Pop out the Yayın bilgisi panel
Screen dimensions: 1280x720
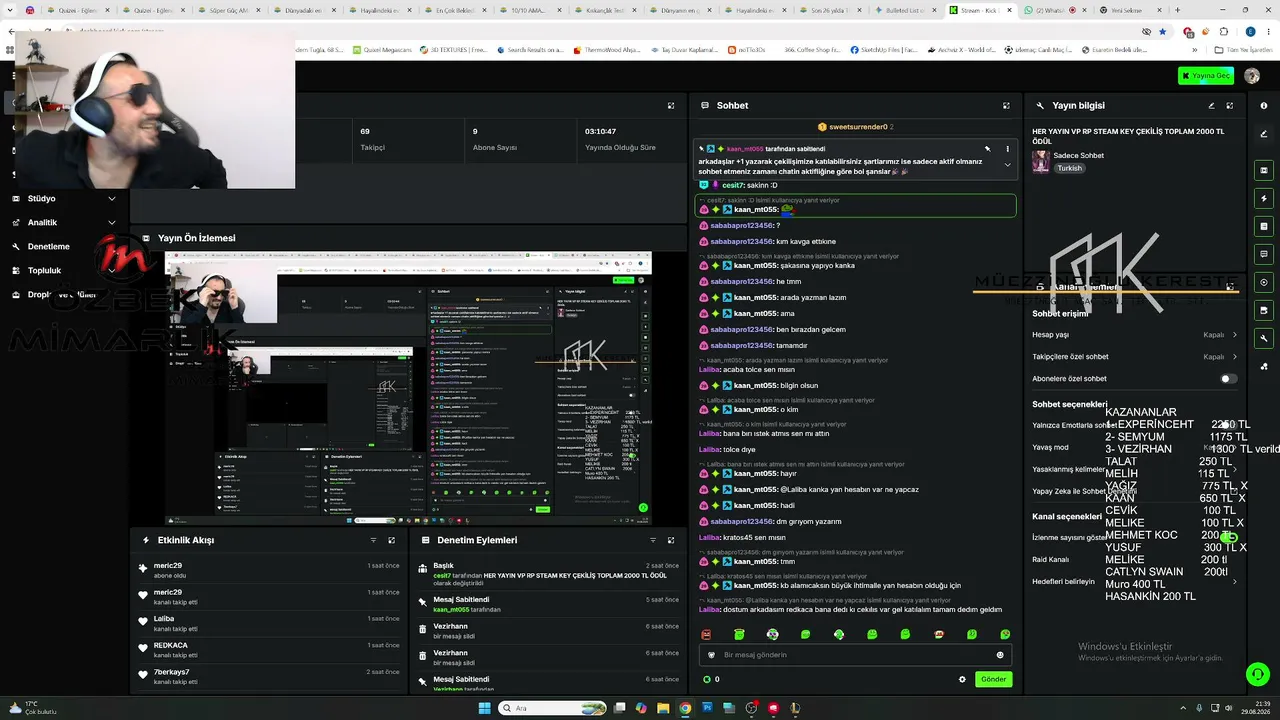(x=1230, y=105)
